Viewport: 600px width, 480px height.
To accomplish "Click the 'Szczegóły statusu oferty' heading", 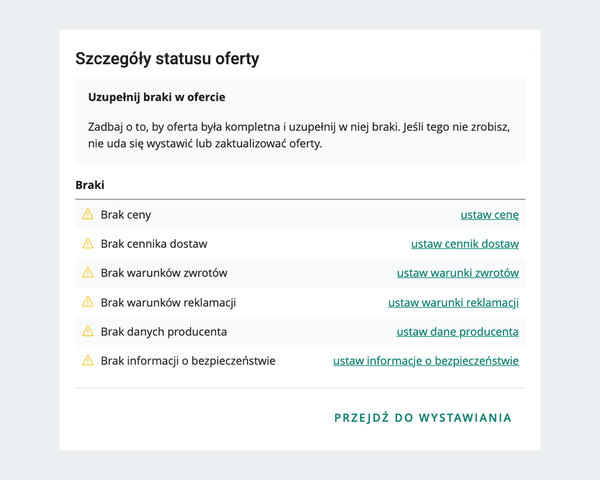I will click(x=167, y=59).
